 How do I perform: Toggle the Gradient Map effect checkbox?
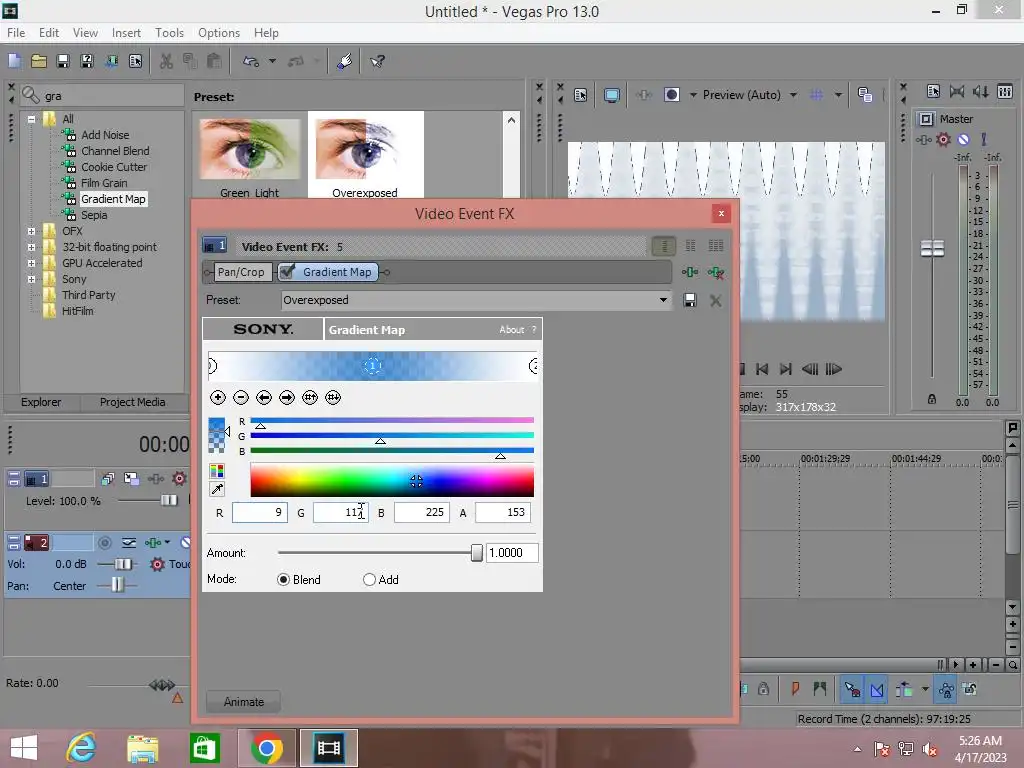tap(287, 272)
